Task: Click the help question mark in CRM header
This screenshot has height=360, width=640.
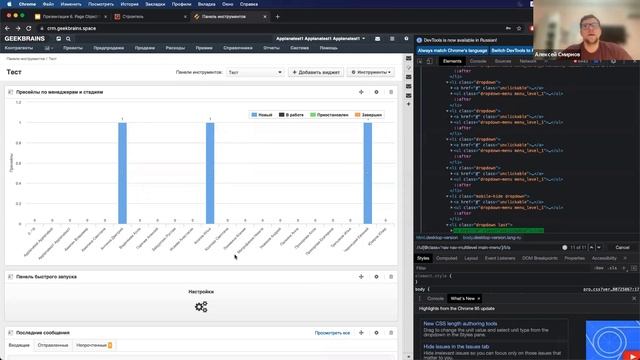Action: (x=406, y=39)
